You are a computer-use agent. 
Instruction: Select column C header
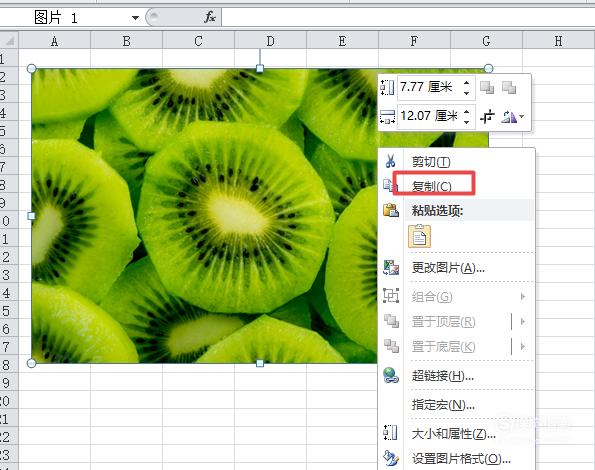[198, 40]
